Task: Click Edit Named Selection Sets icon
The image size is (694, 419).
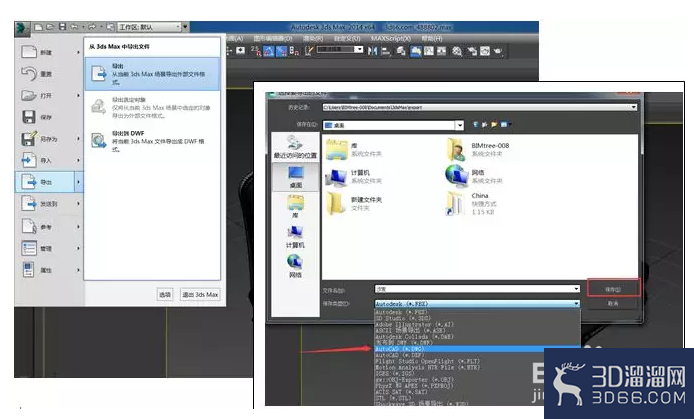Action: click(309, 51)
